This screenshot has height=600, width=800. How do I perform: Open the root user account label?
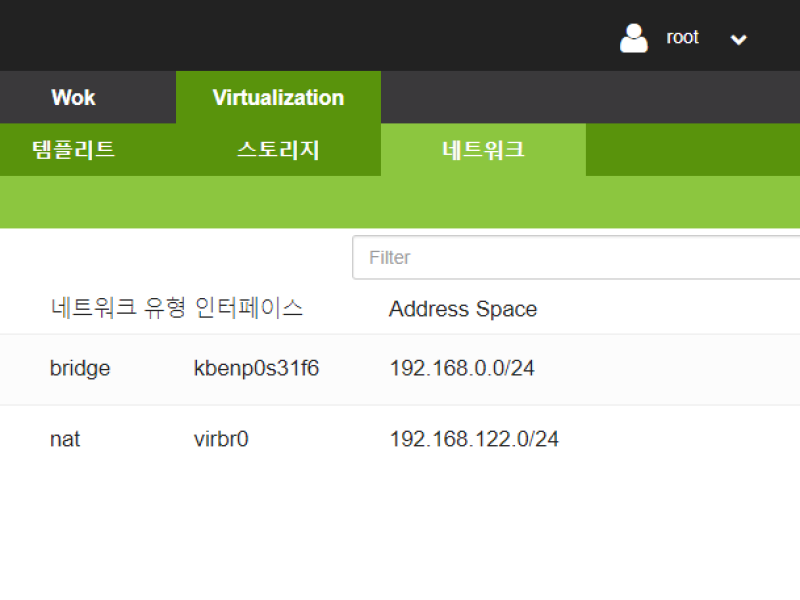coord(682,37)
